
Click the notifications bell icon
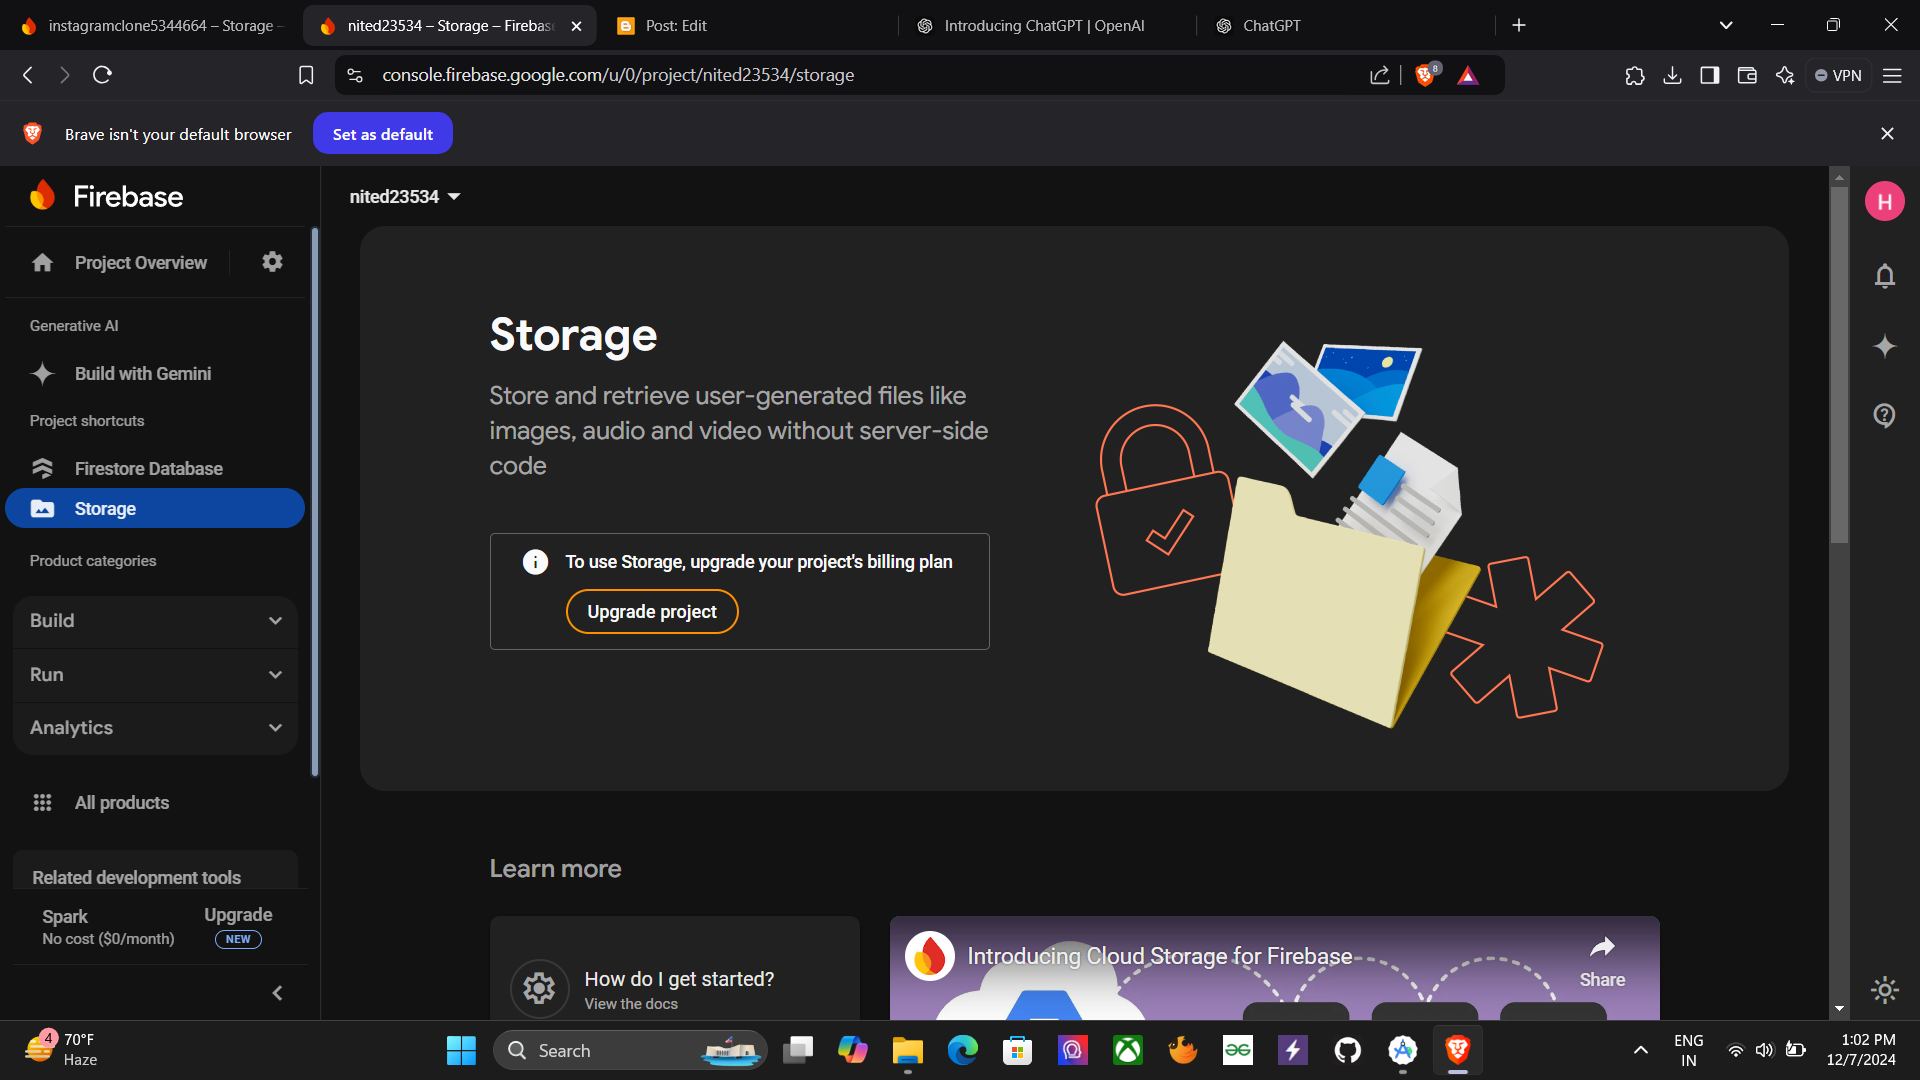click(x=1884, y=276)
